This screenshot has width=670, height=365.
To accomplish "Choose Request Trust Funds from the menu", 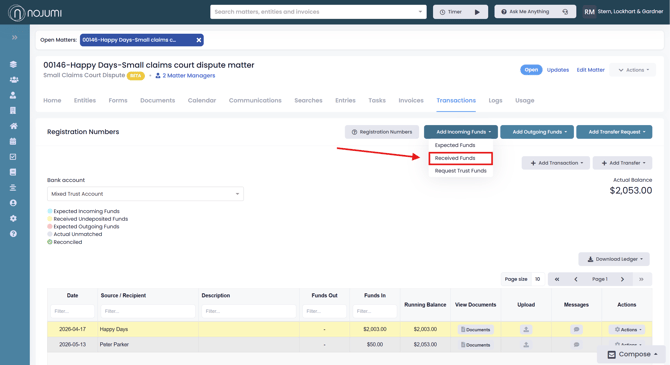I will tap(460, 171).
